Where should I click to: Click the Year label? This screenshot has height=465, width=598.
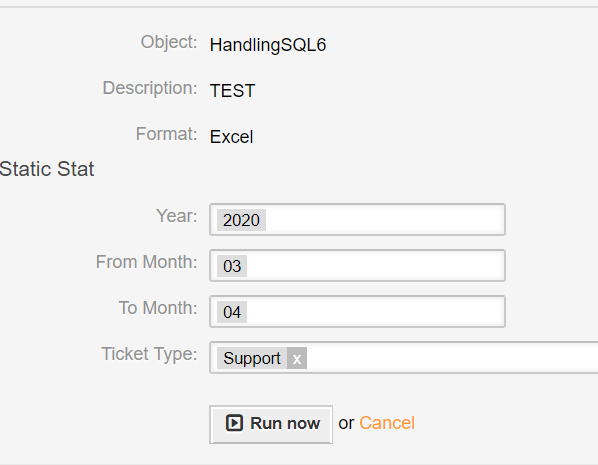[x=177, y=216]
